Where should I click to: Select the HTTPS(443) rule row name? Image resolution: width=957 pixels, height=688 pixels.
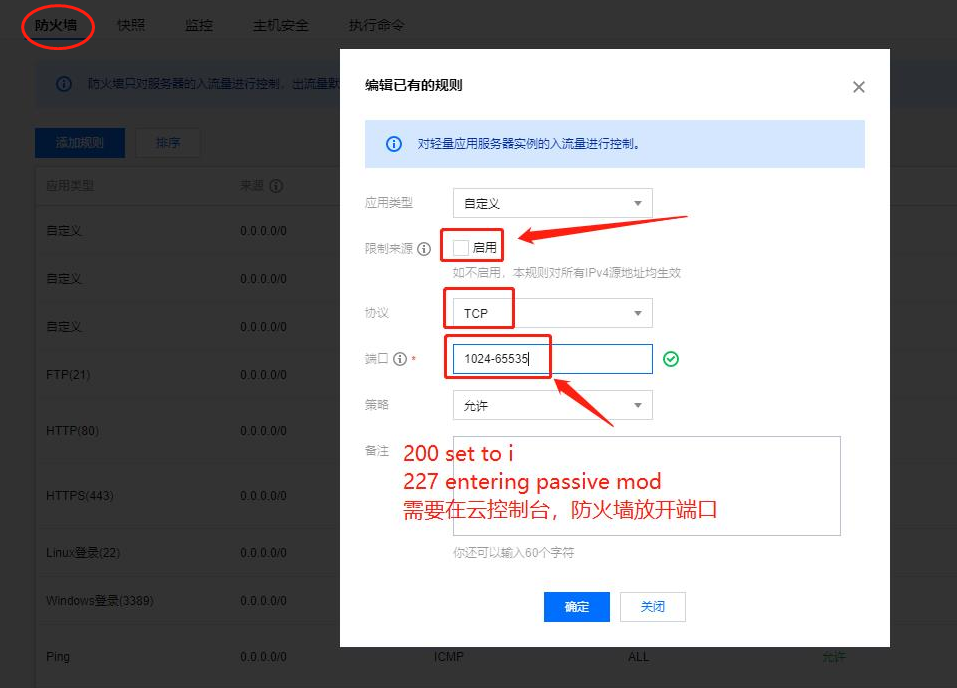point(80,496)
